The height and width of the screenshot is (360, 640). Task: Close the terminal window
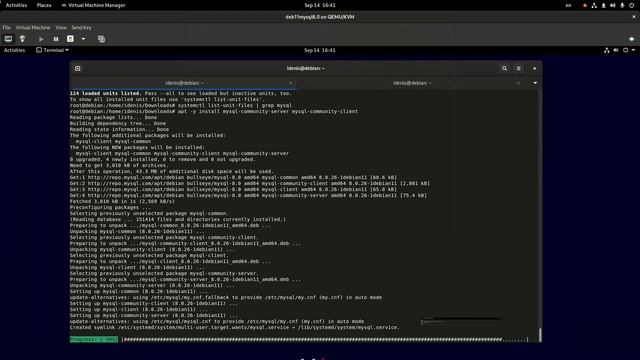534,69
